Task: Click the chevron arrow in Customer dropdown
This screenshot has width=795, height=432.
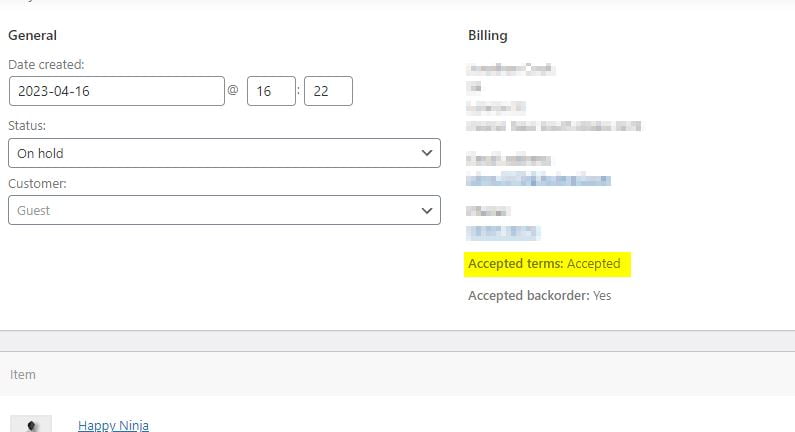Action: coord(427,210)
